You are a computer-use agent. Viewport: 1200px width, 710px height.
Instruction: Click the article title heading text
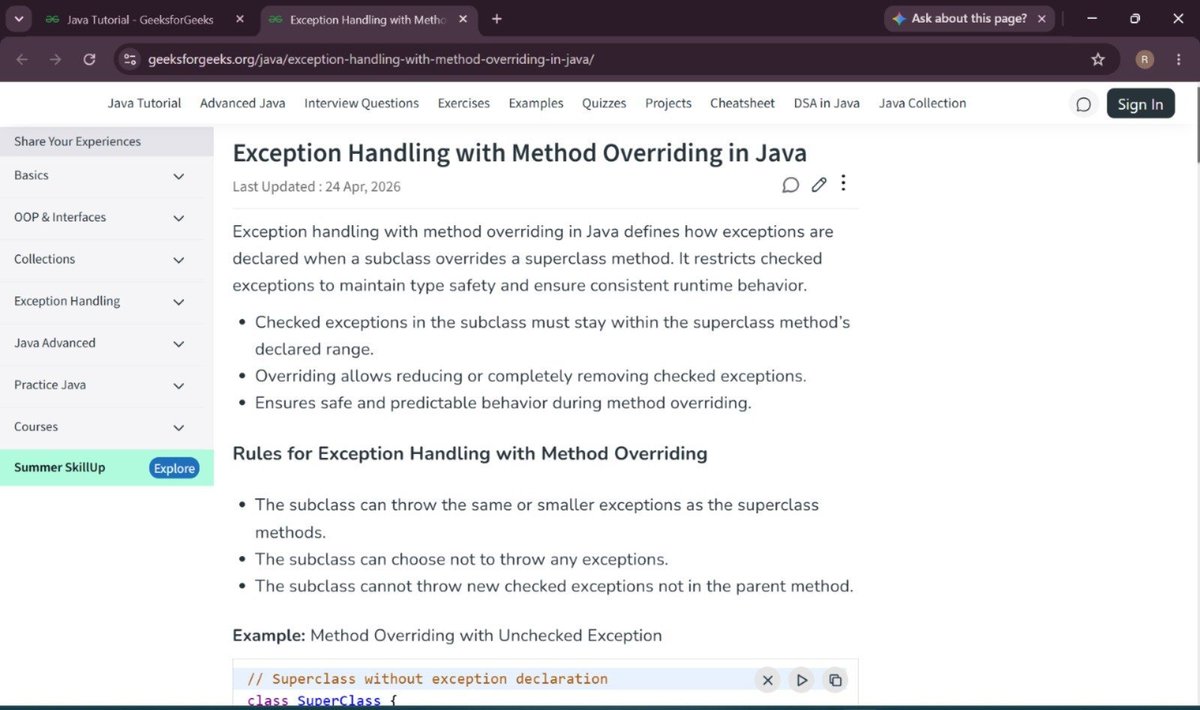coord(519,153)
